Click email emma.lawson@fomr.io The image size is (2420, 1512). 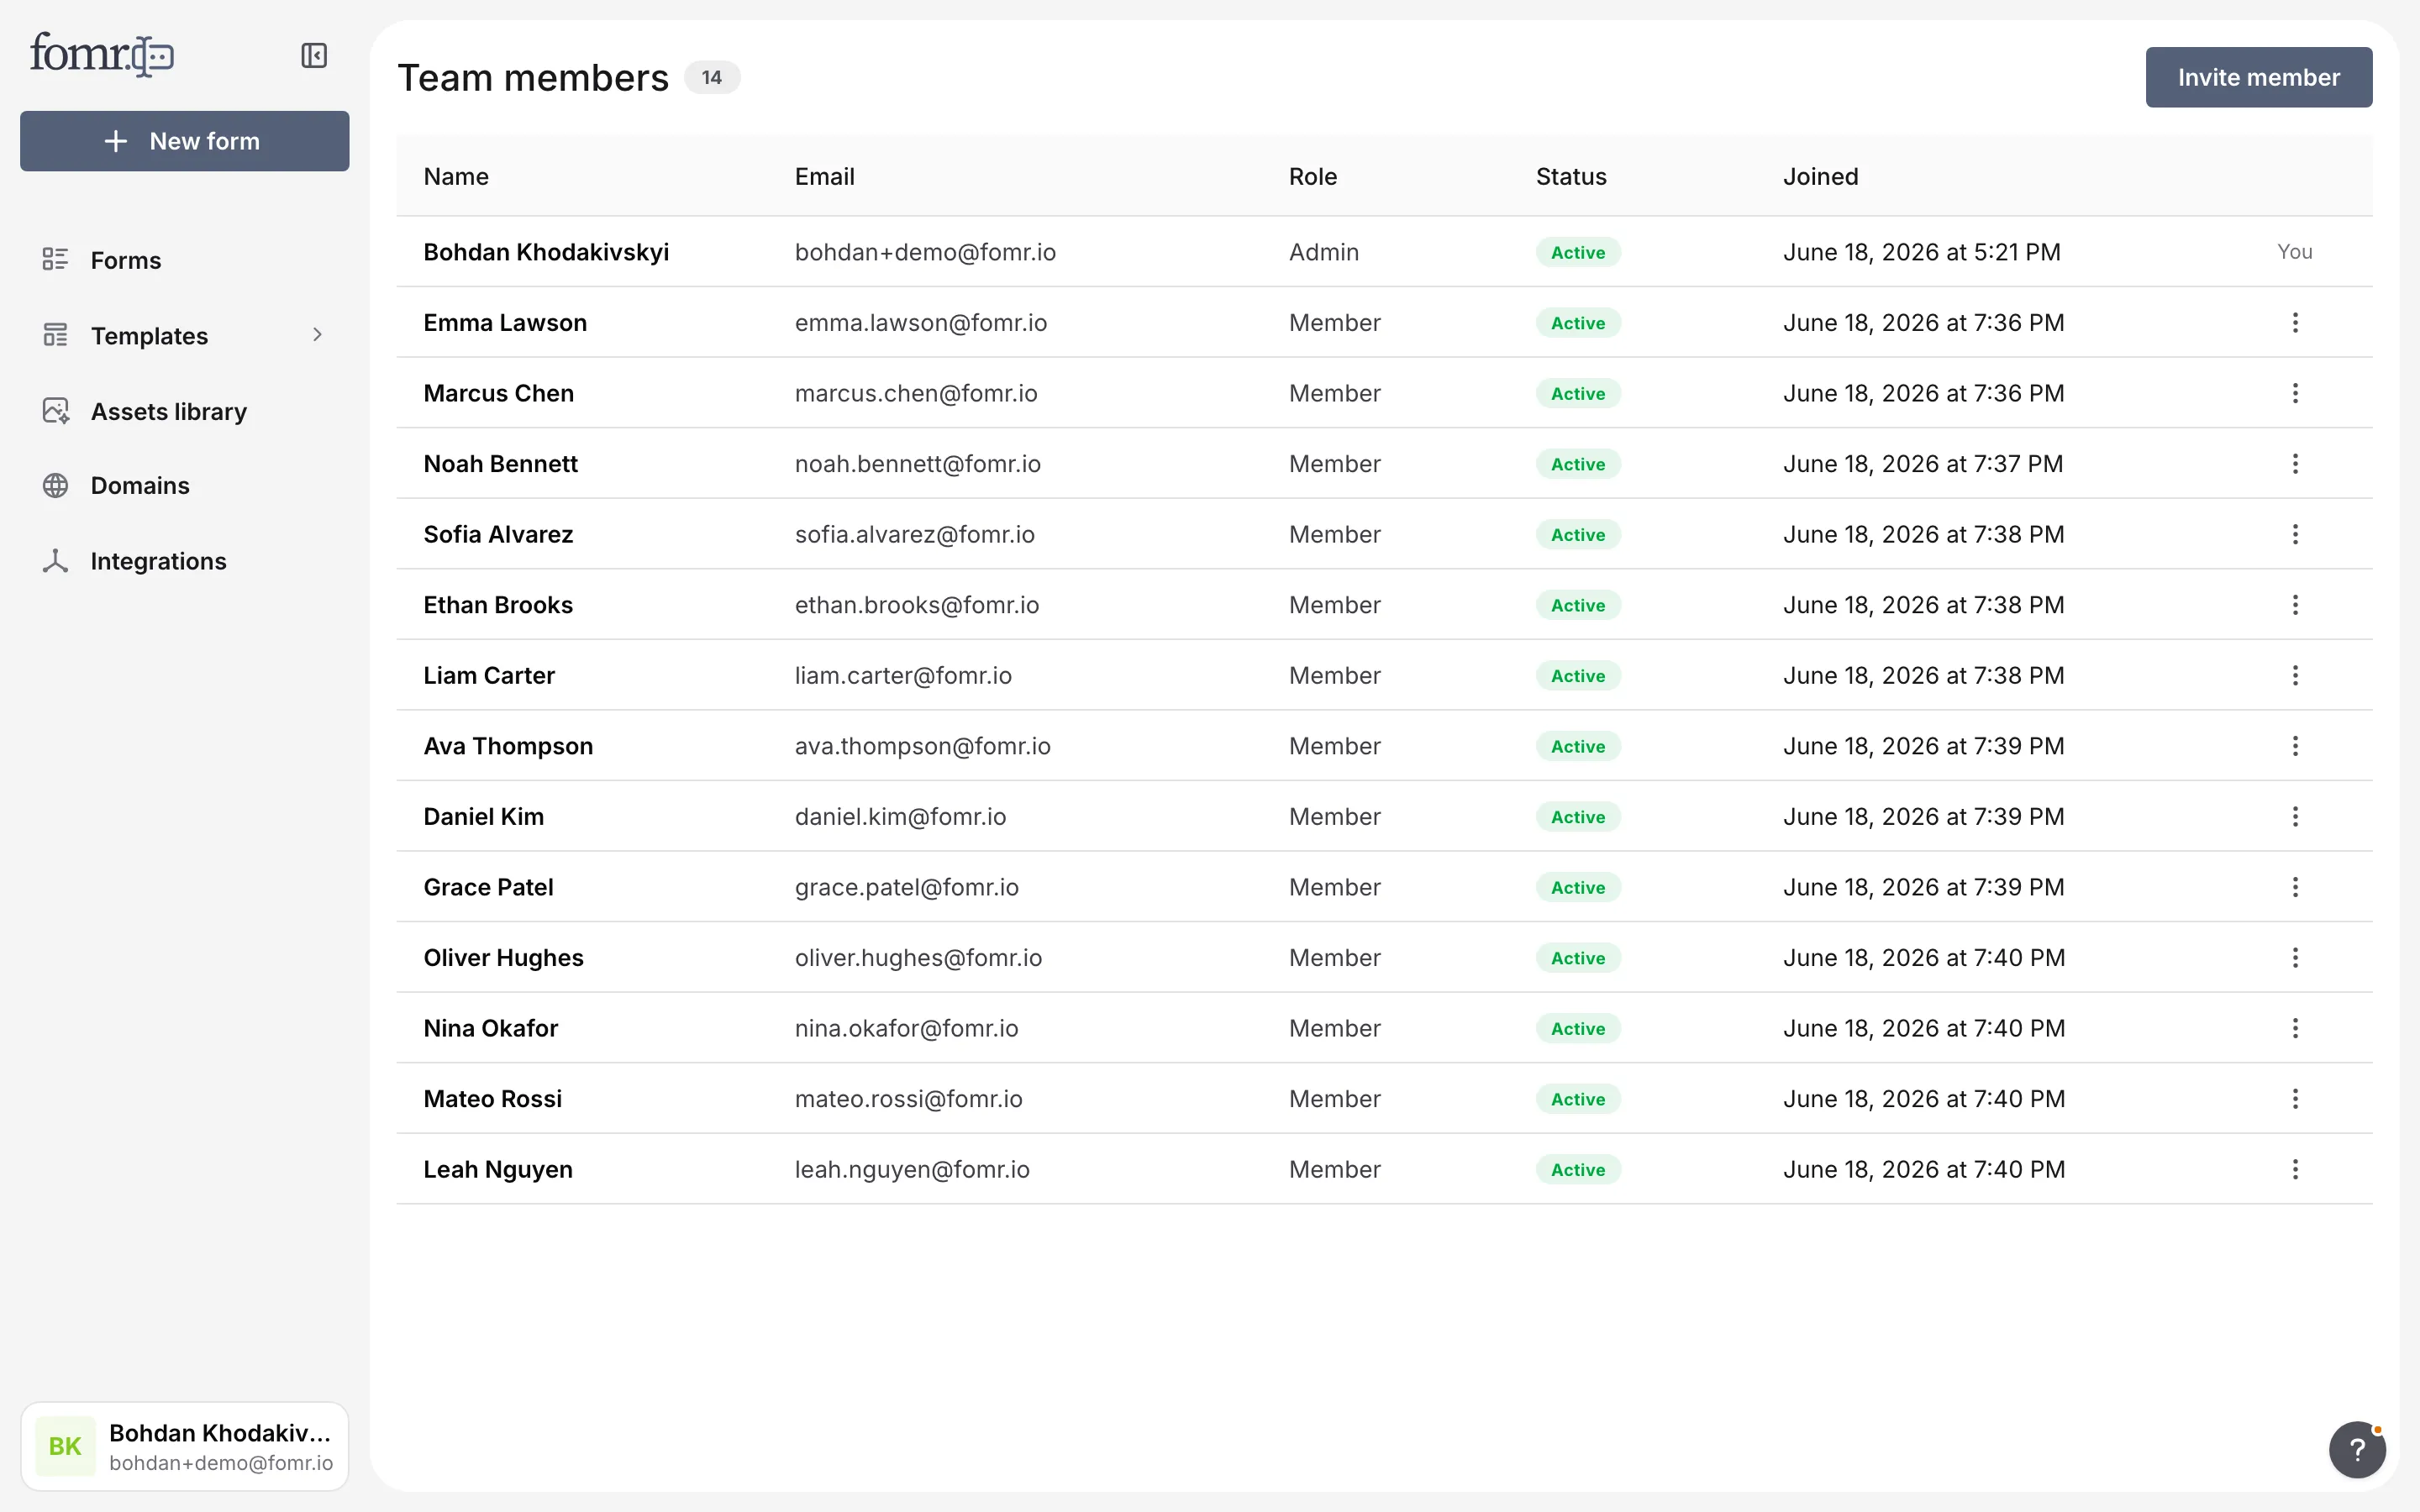pyautogui.click(x=921, y=323)
